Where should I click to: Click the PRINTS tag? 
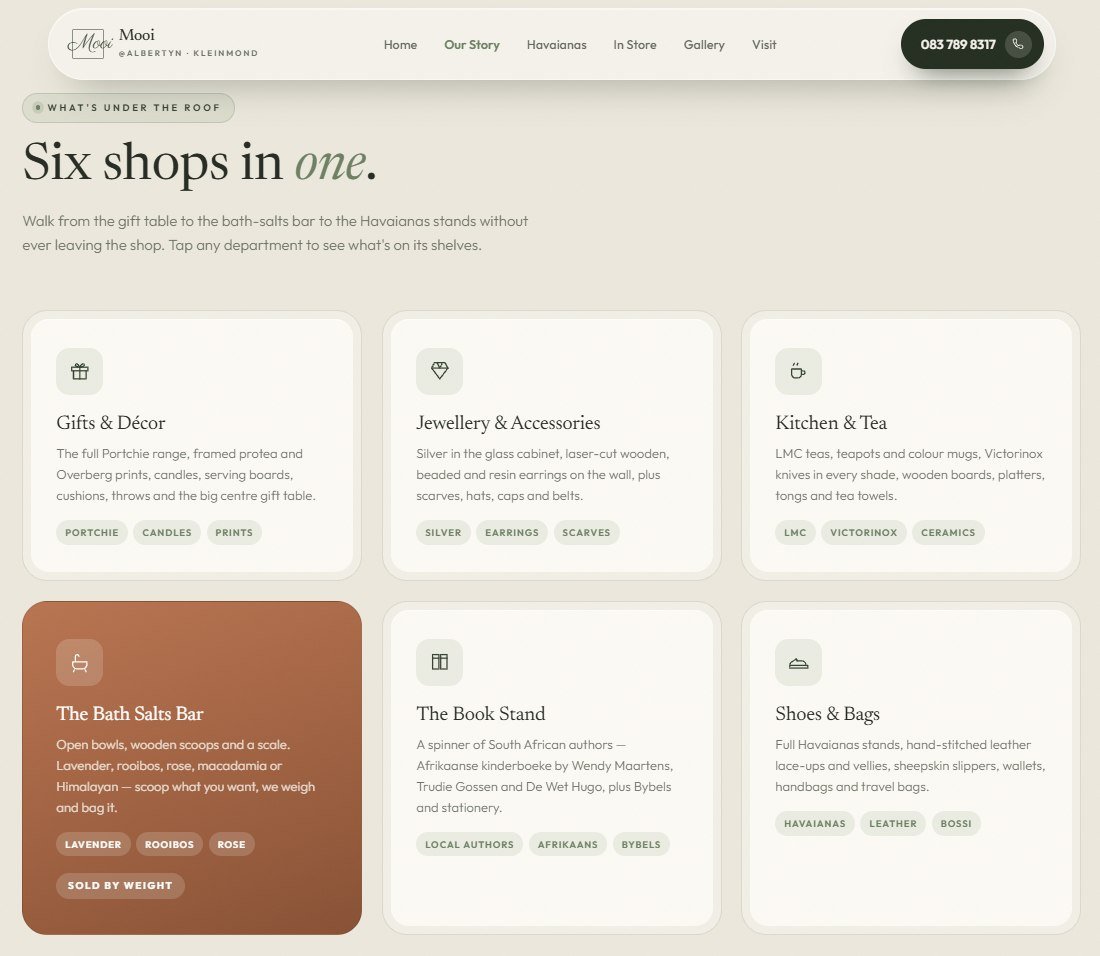pos(234,532)
